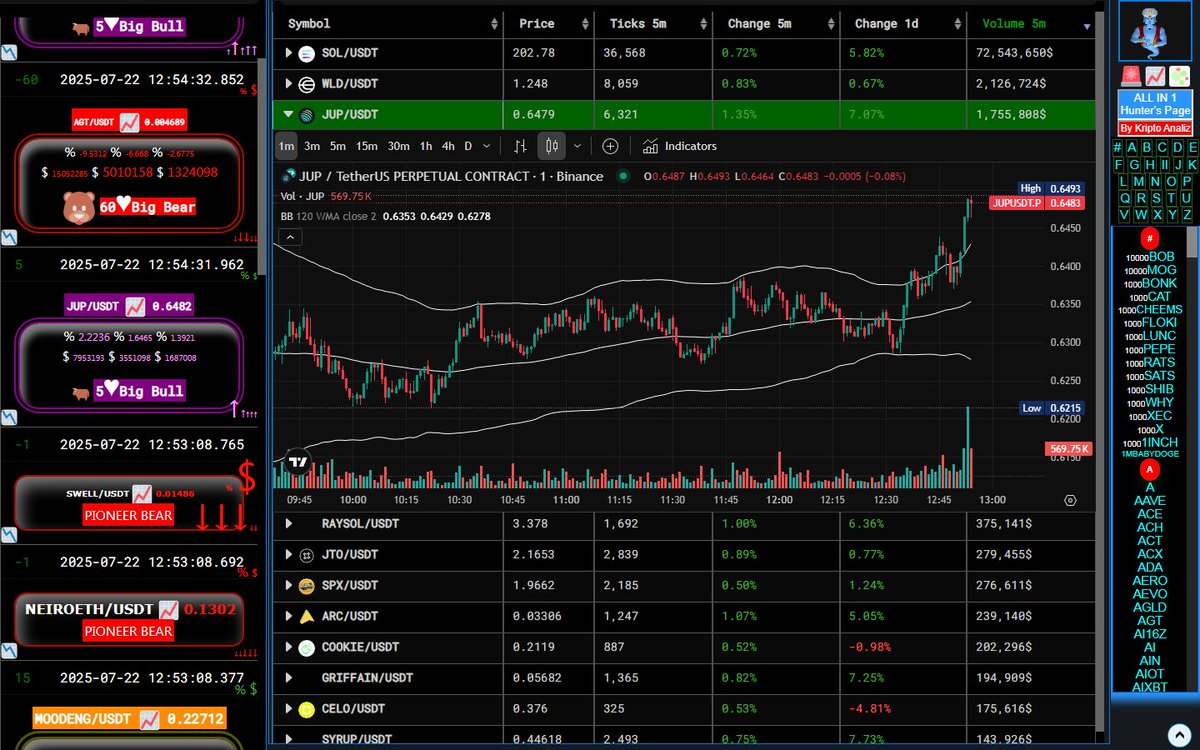Filter coins with the # key
Viewport: 1200px width, 750px height.
click(x=1116, y=148)
